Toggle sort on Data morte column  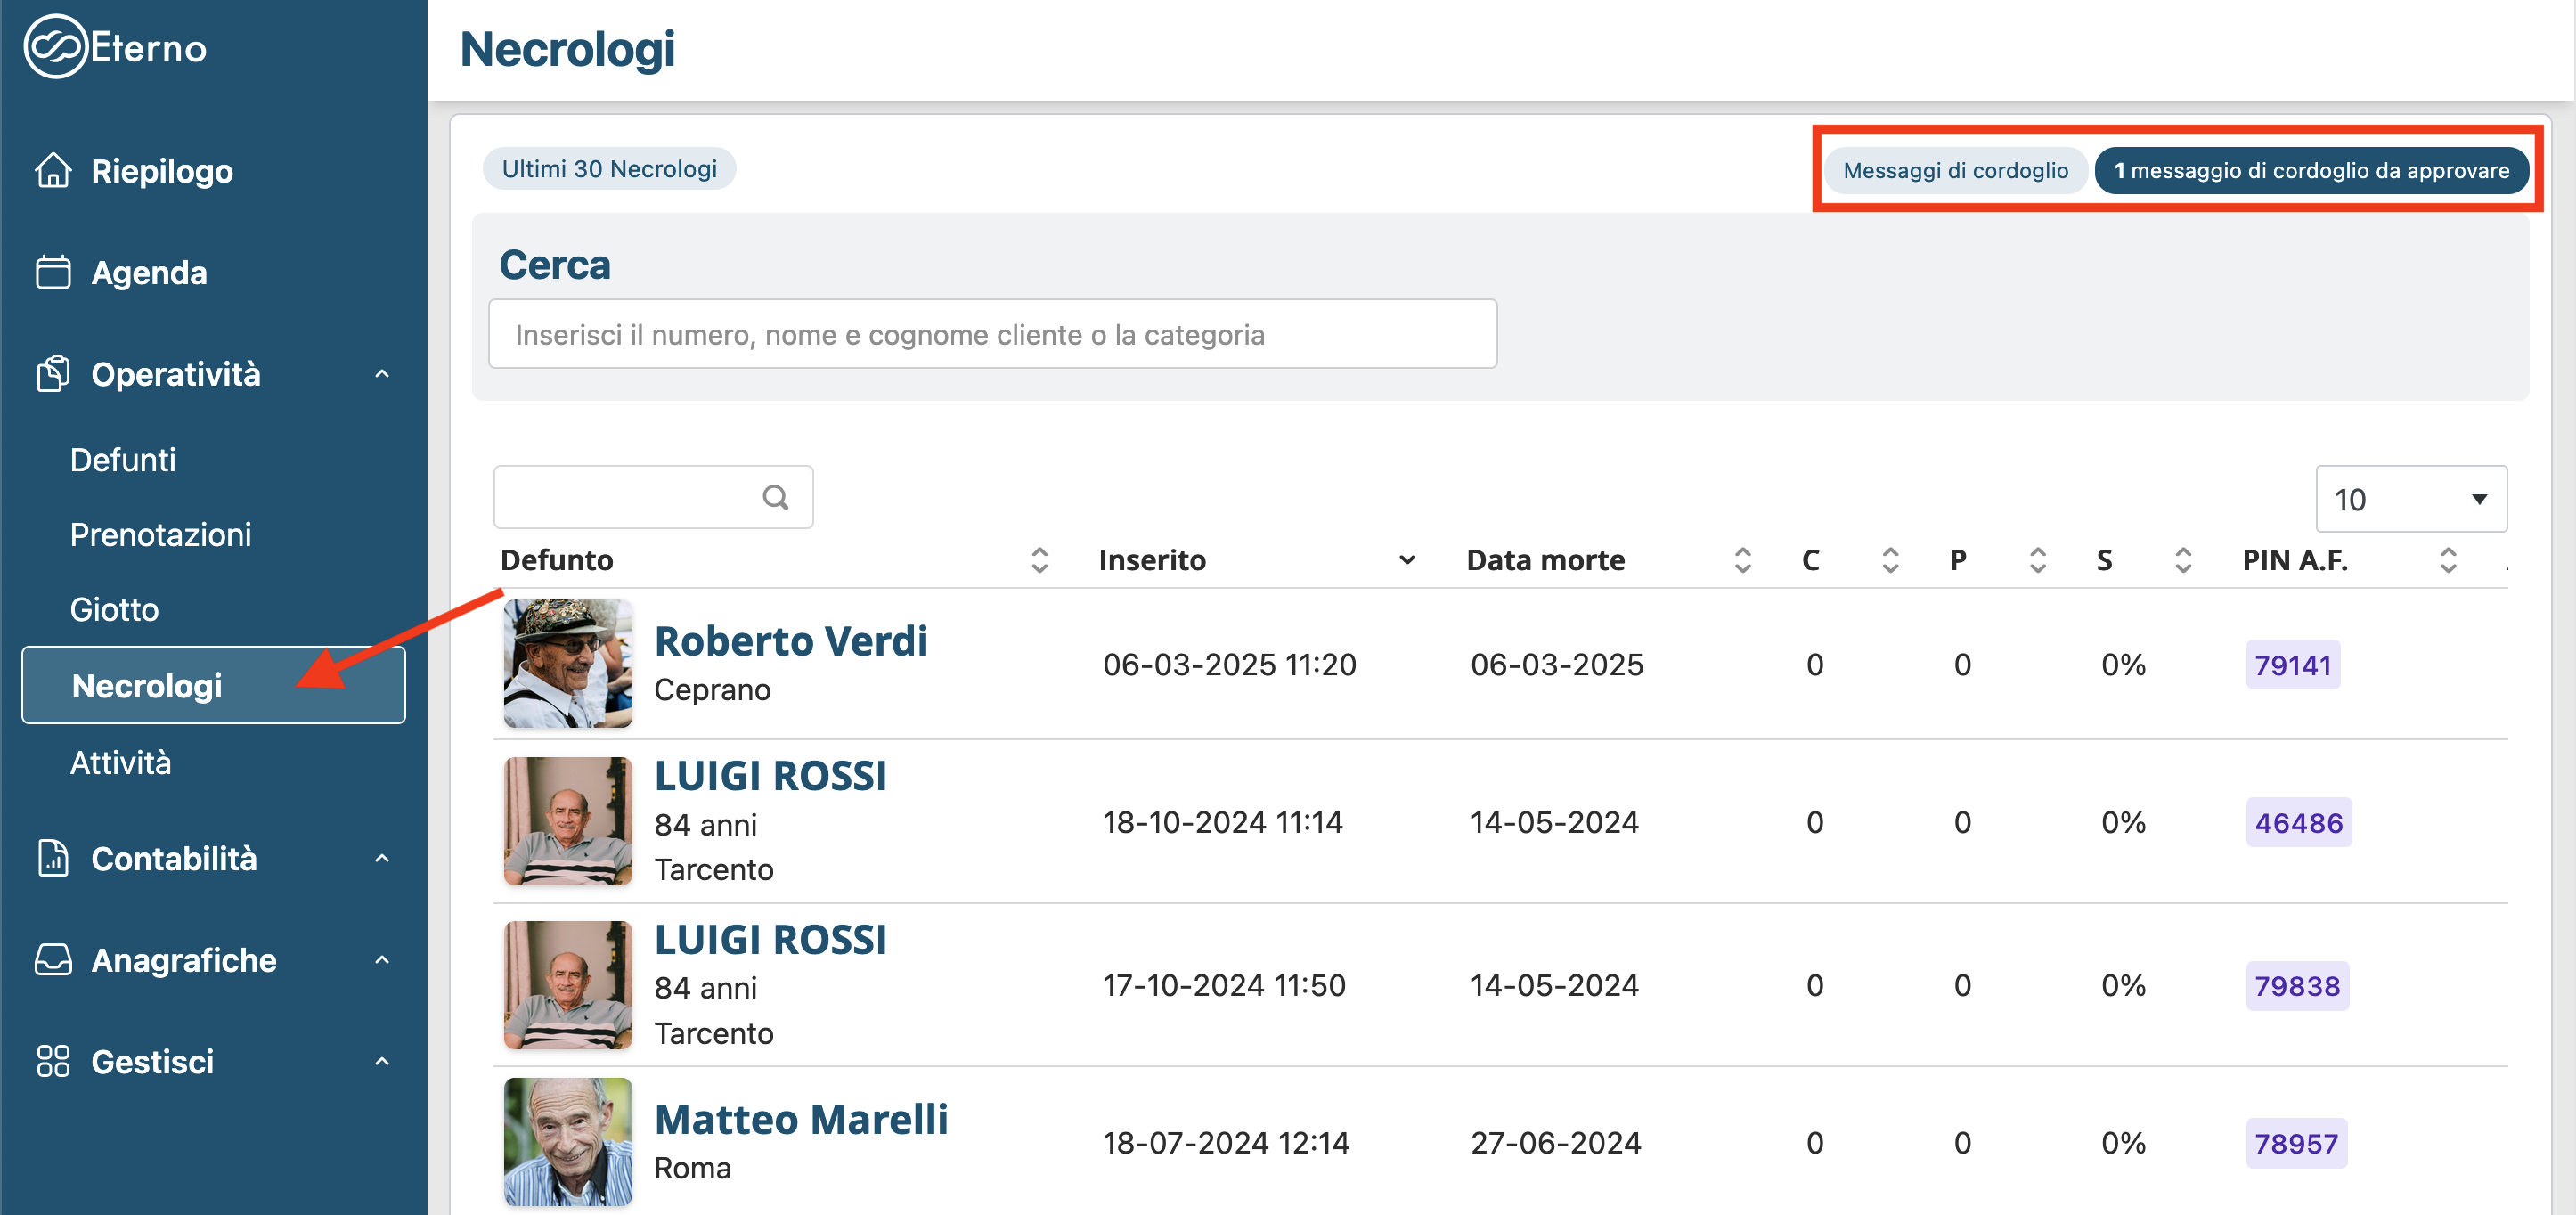pos(1742,560)
